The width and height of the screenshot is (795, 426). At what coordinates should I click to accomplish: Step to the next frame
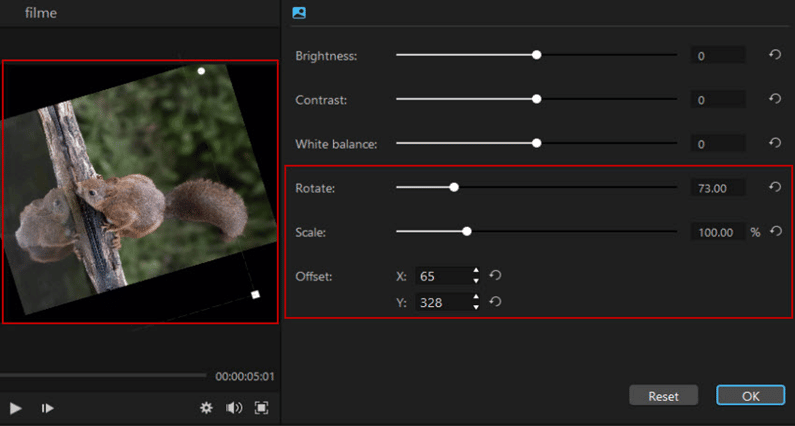pyautogui.click(x=46, y=408)
